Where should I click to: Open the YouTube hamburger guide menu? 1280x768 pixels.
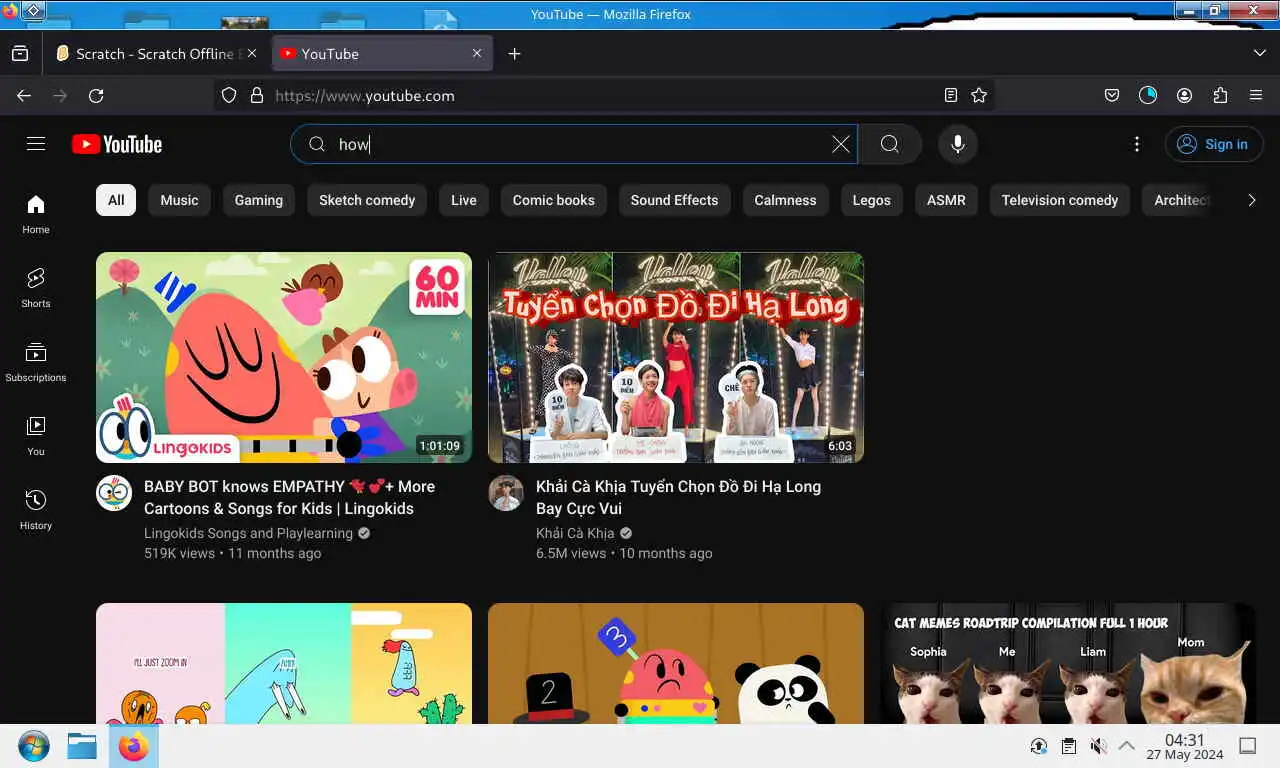click(x=36, y=144)
